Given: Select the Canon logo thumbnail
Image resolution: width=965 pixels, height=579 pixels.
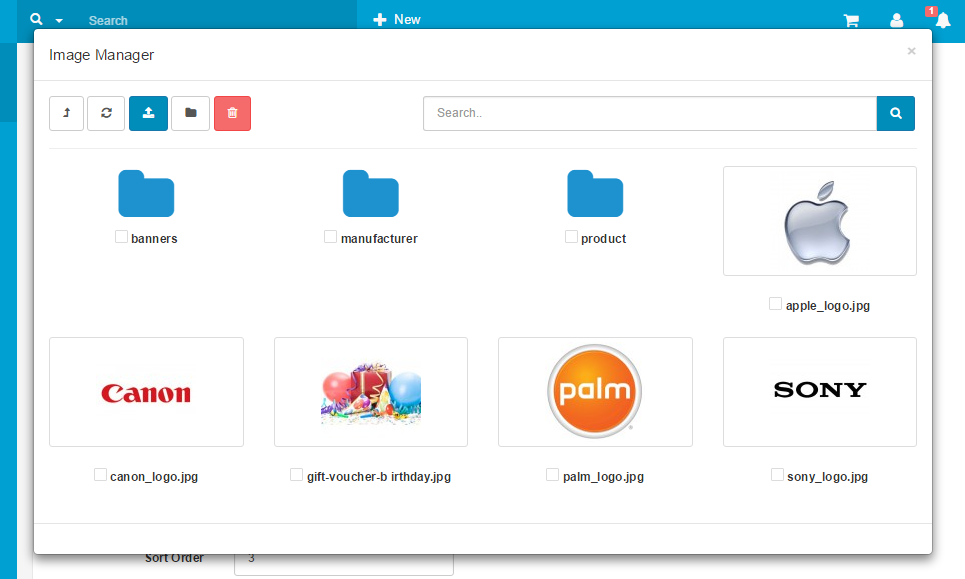Looking at the screenshot, I should point(146,392).
